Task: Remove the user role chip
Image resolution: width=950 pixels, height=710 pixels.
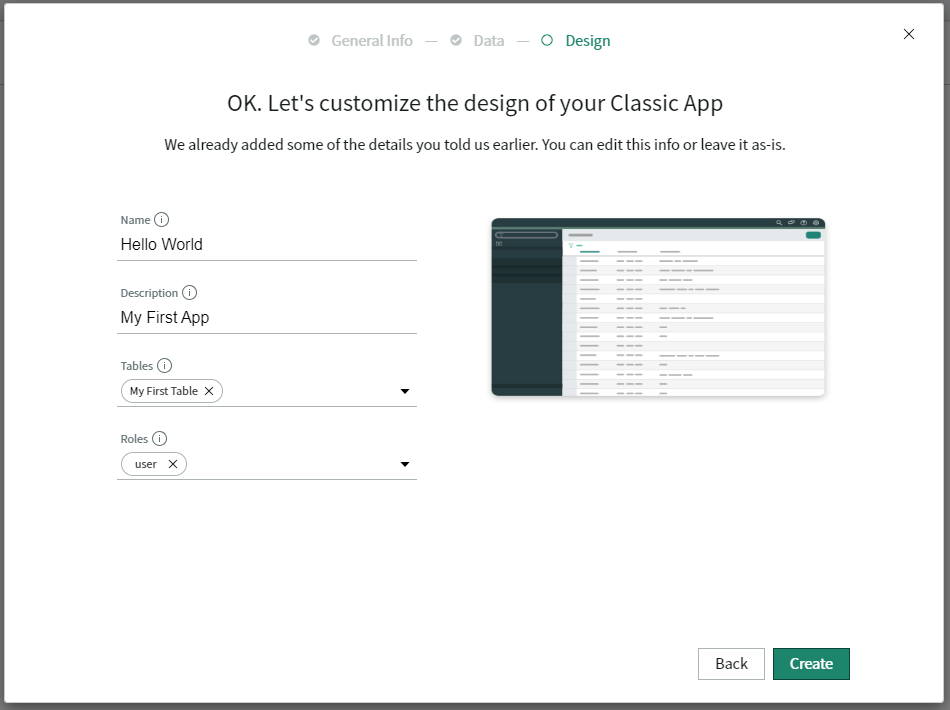Action: pyautogui.click(x=173, y=464)
